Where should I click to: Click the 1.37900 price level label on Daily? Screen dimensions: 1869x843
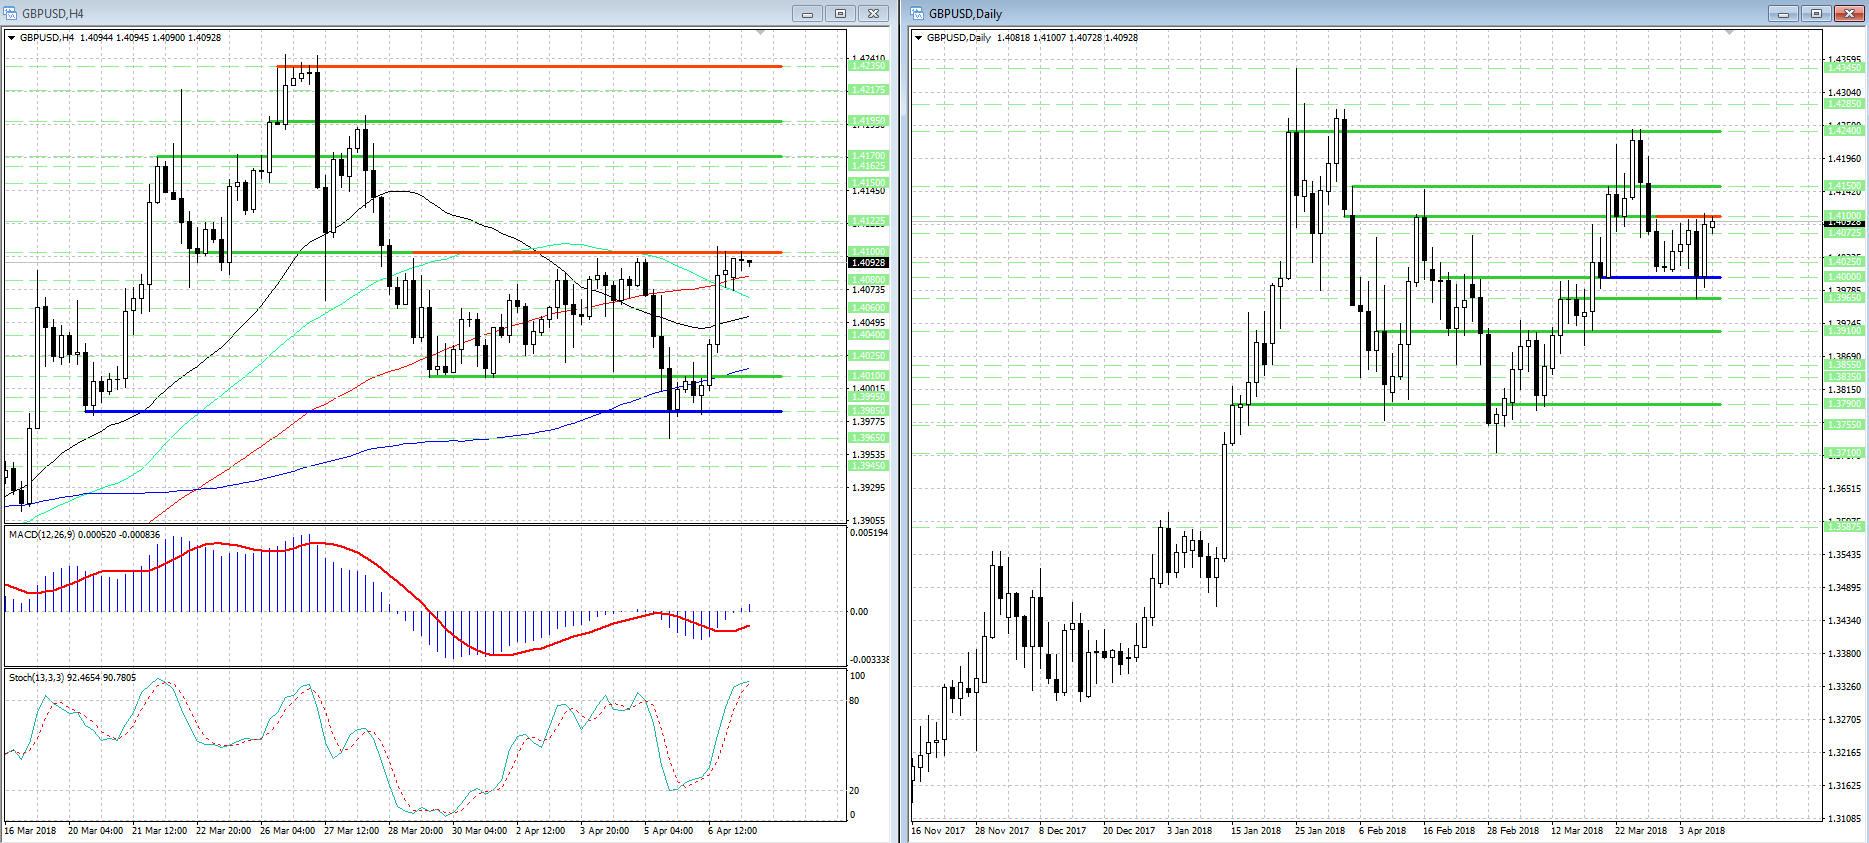[x=1844, y=404]
